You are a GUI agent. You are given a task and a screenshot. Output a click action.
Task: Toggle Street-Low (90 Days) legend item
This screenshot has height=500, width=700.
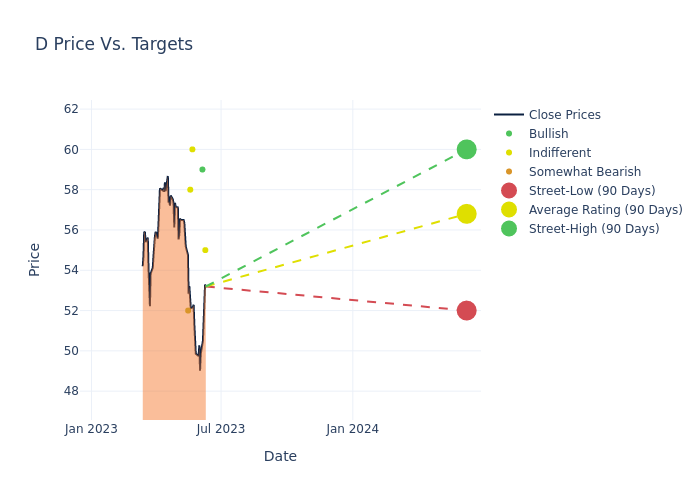pos(591,191)
